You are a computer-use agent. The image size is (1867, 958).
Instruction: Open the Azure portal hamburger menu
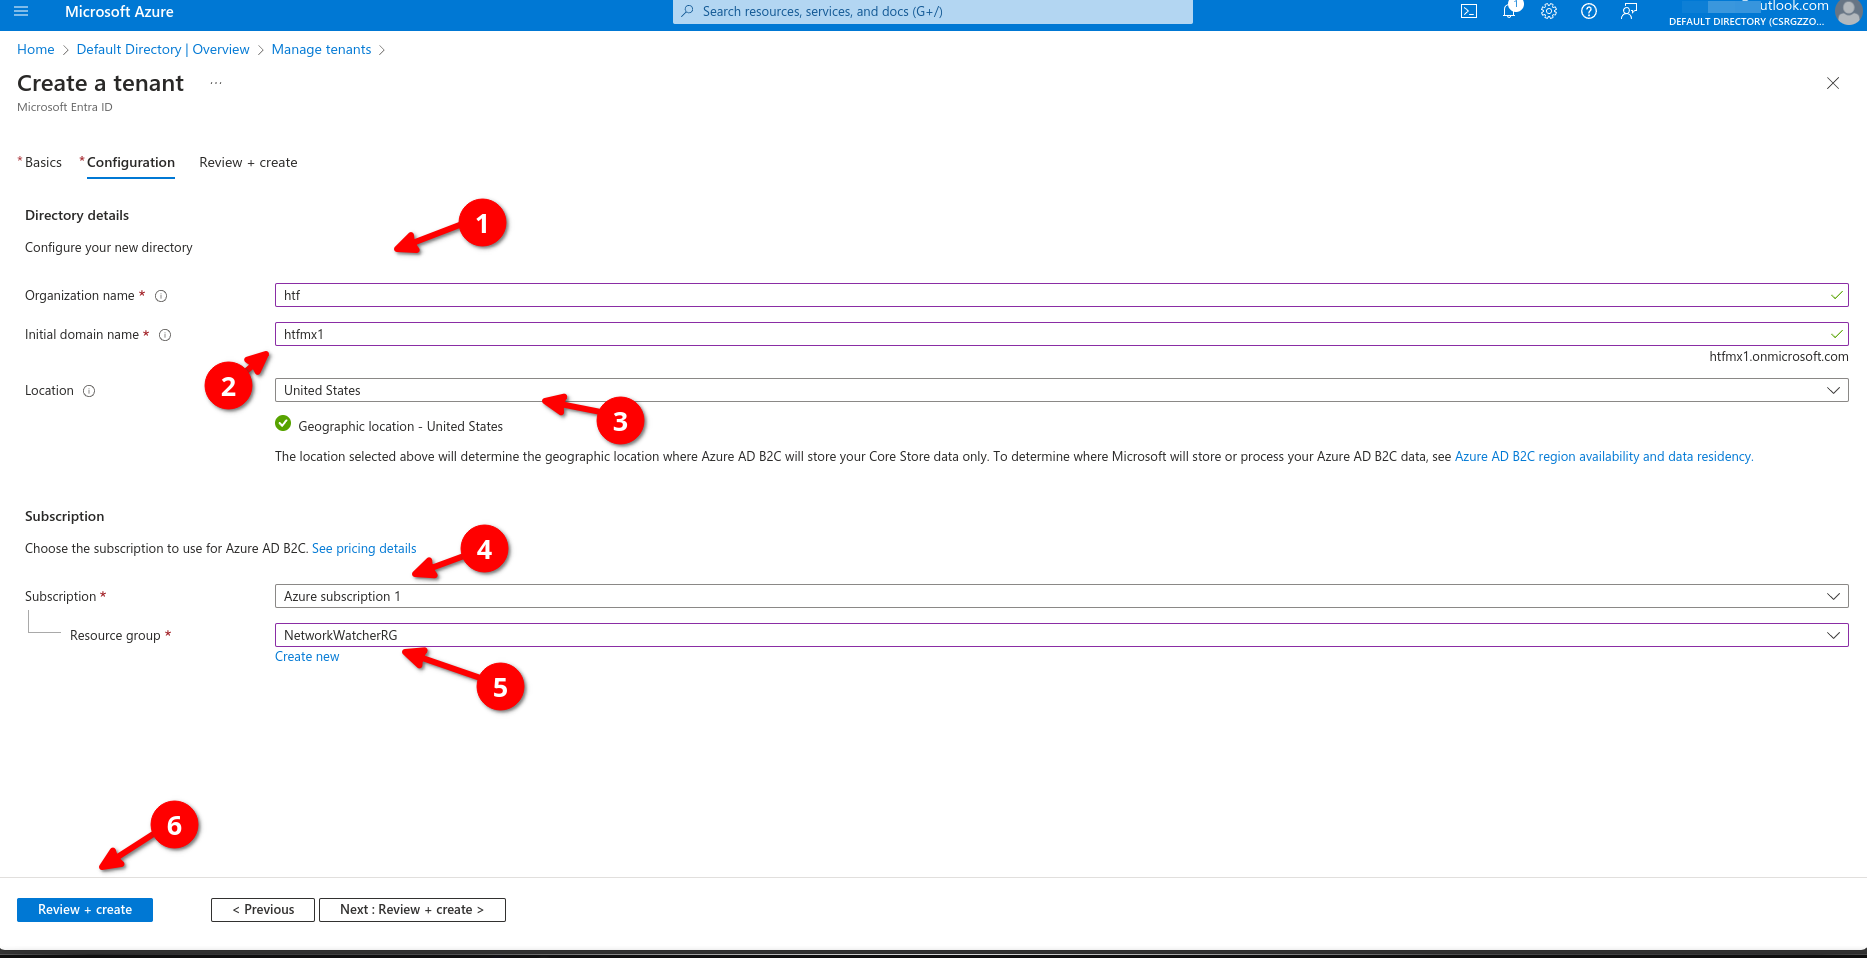click(x=21, y=12)
